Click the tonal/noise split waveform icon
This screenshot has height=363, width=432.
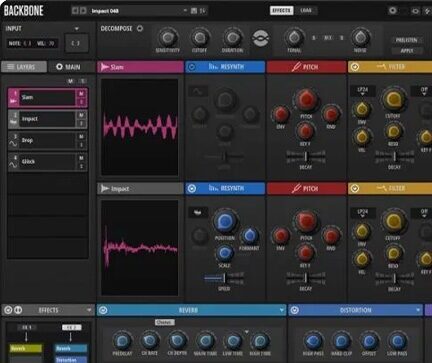[x=261, y=38]
